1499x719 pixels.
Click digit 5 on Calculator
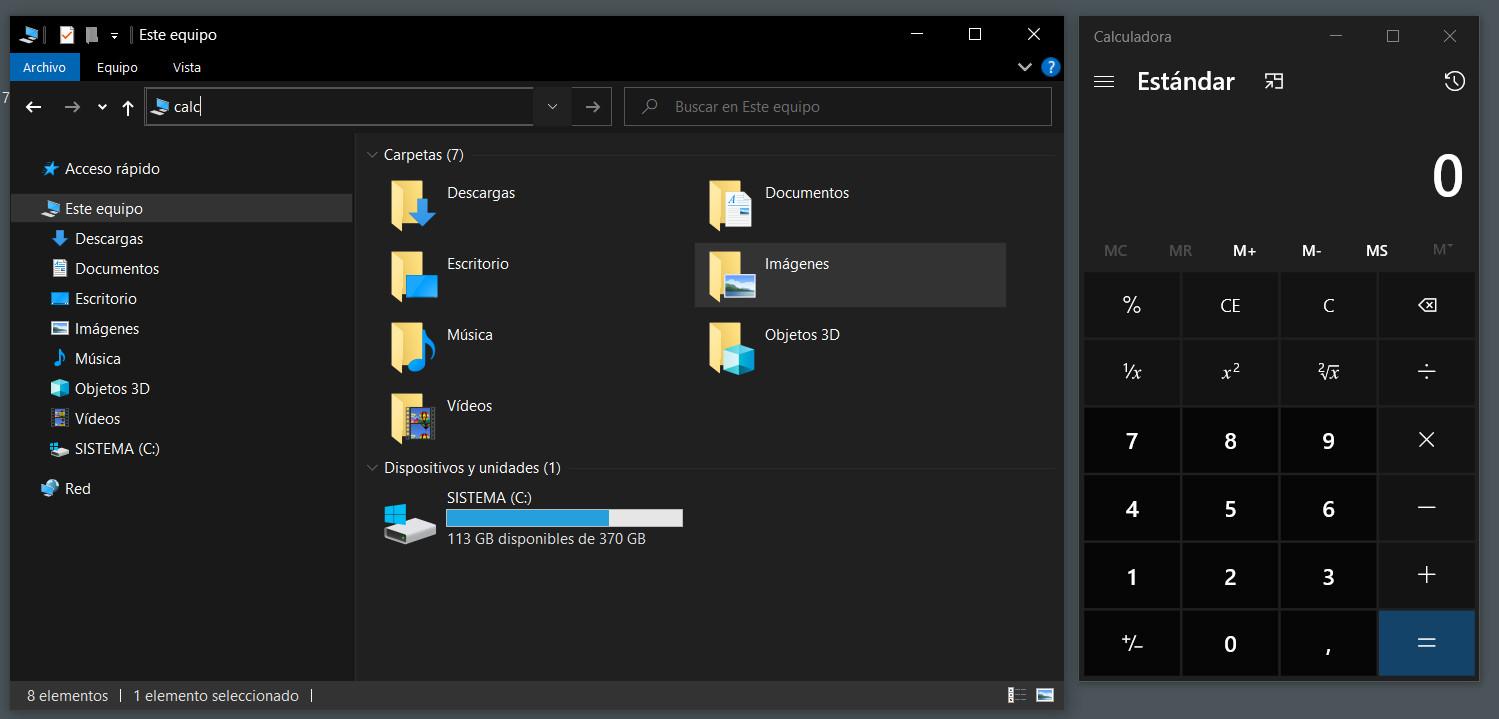point(1230,508)
